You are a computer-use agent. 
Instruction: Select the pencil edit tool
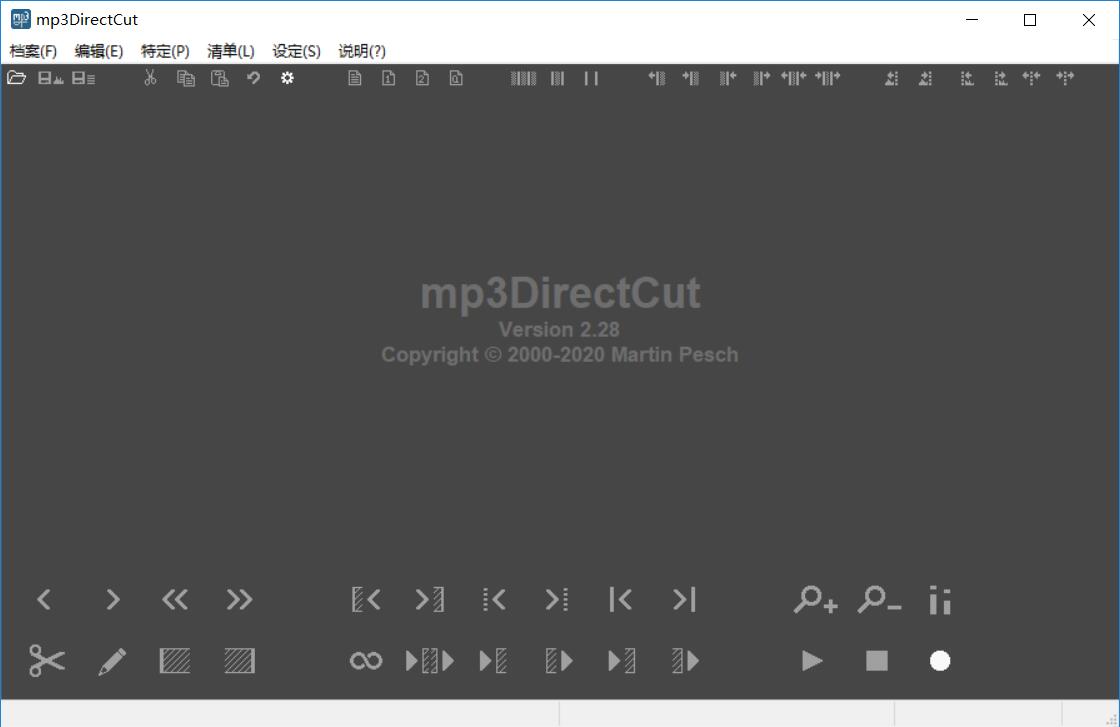click(x=112, y=661)
